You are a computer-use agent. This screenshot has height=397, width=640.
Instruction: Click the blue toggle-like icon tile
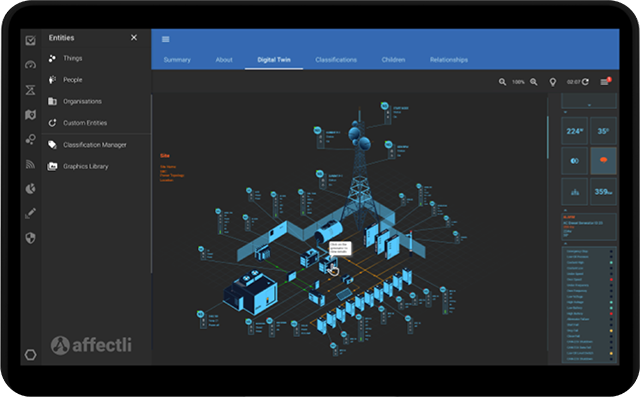click(x=575, y=161)
